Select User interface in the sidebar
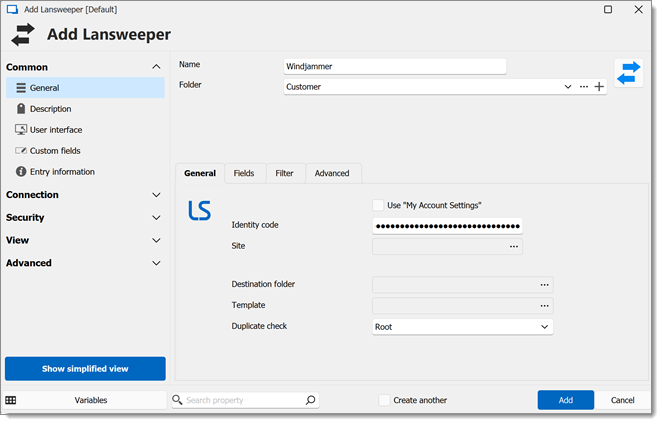The height and width of the screenshot is (425, 662). tap(85, 130)
